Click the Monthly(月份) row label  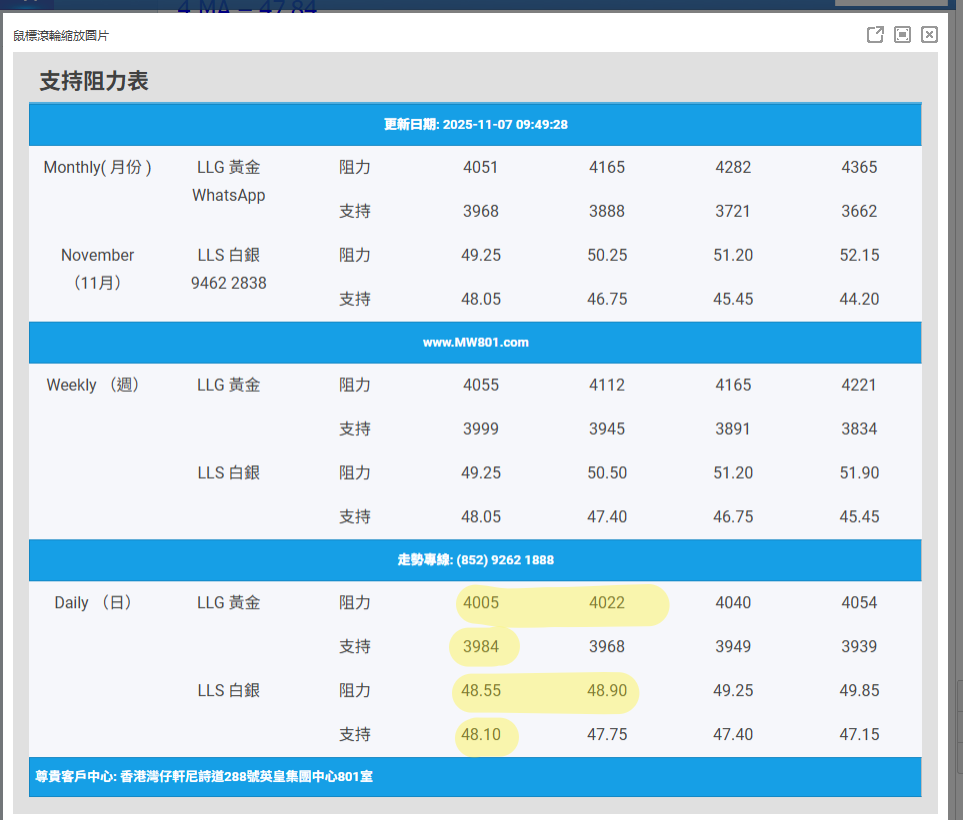coord(97,167)
